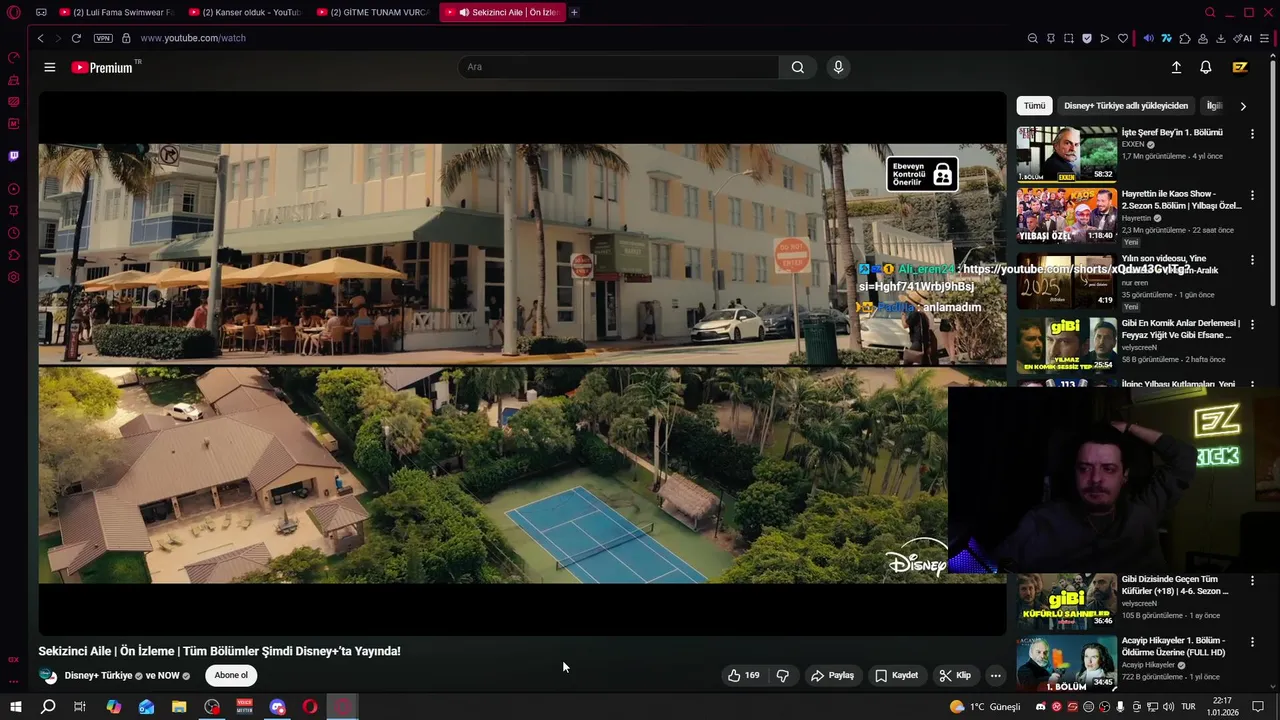Viewport: 1280px width, 720px height.
Task: Like the video with thumbs up
Action: click(743, 675)
